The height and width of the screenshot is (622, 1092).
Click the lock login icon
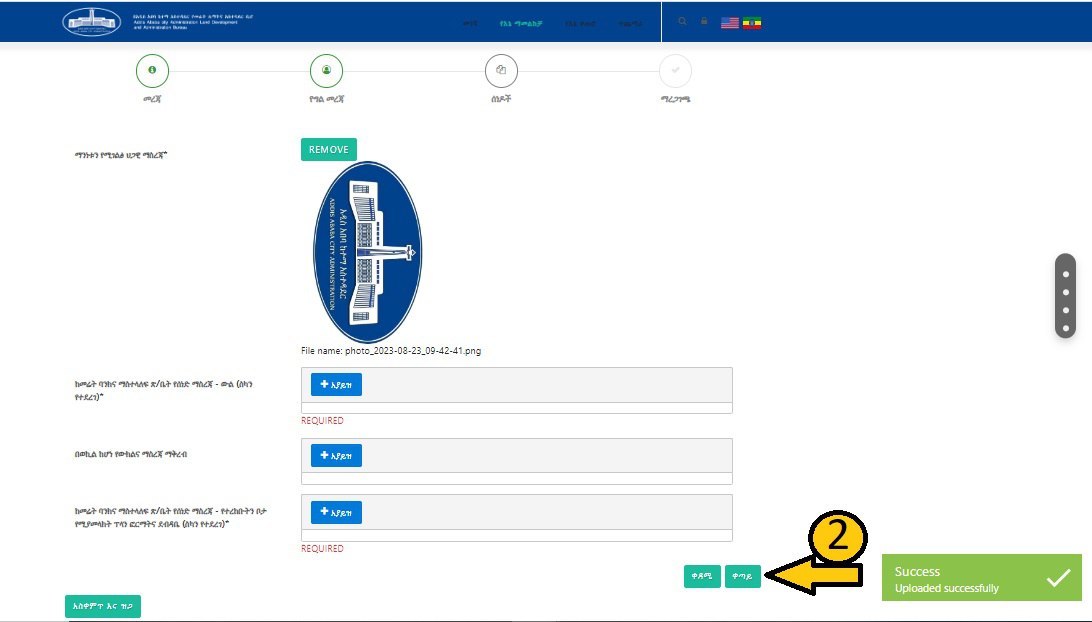pos(704,22)
